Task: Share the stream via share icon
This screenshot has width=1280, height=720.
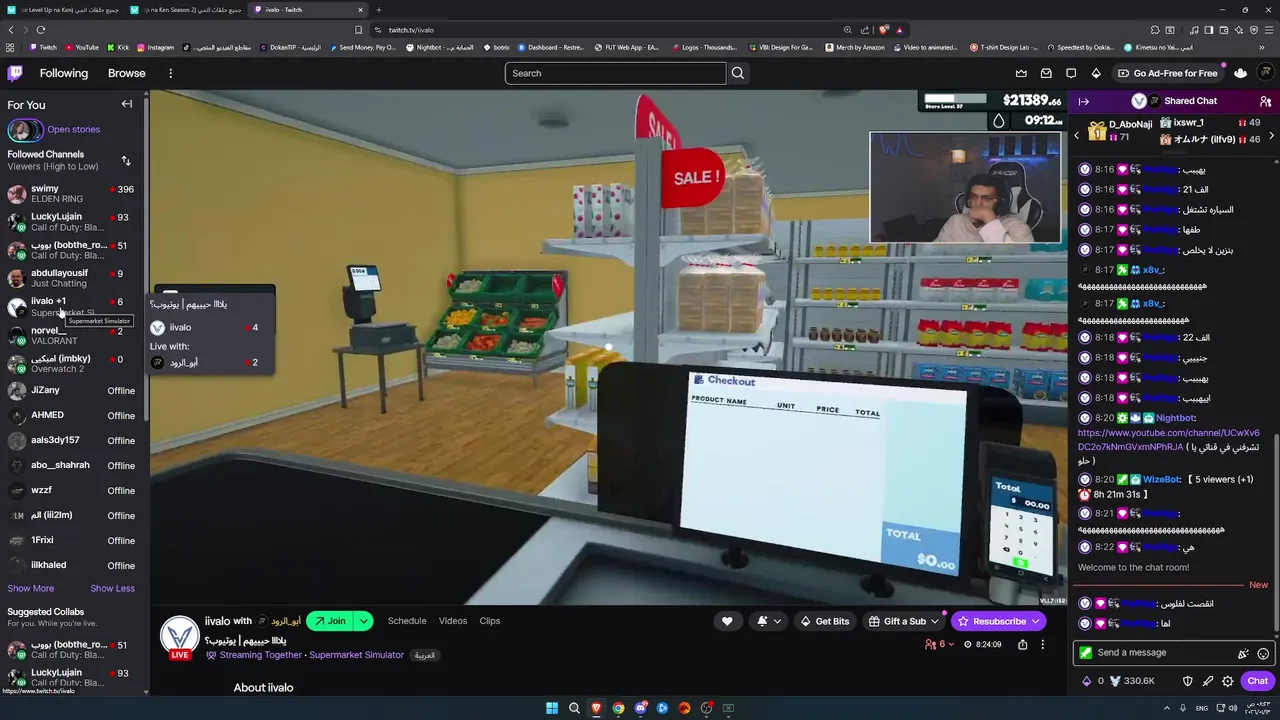Action: (1022, 645)
